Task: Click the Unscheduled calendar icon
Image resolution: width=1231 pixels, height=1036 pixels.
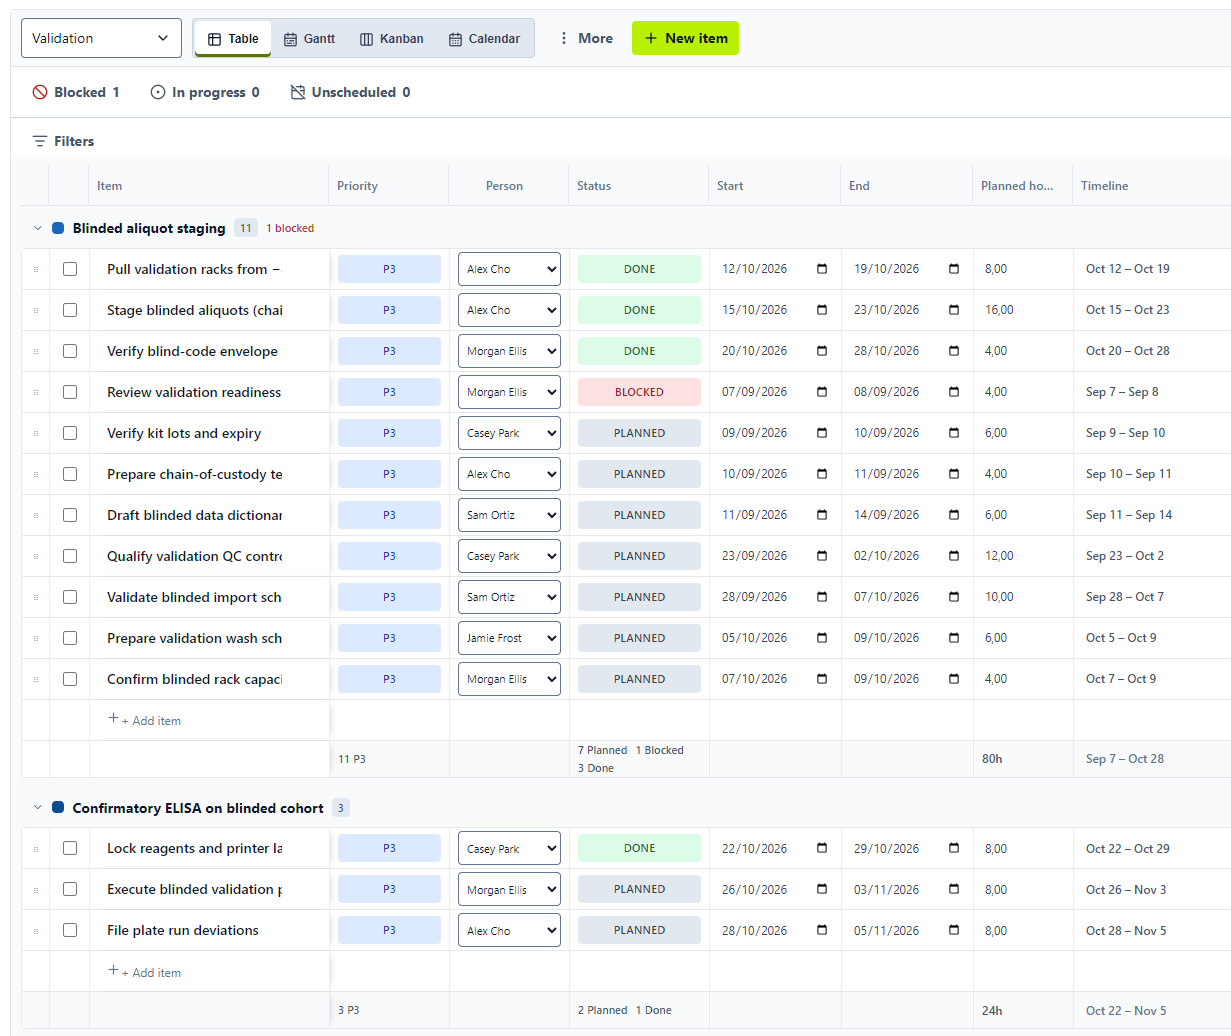Action: [x=298, y=92]
